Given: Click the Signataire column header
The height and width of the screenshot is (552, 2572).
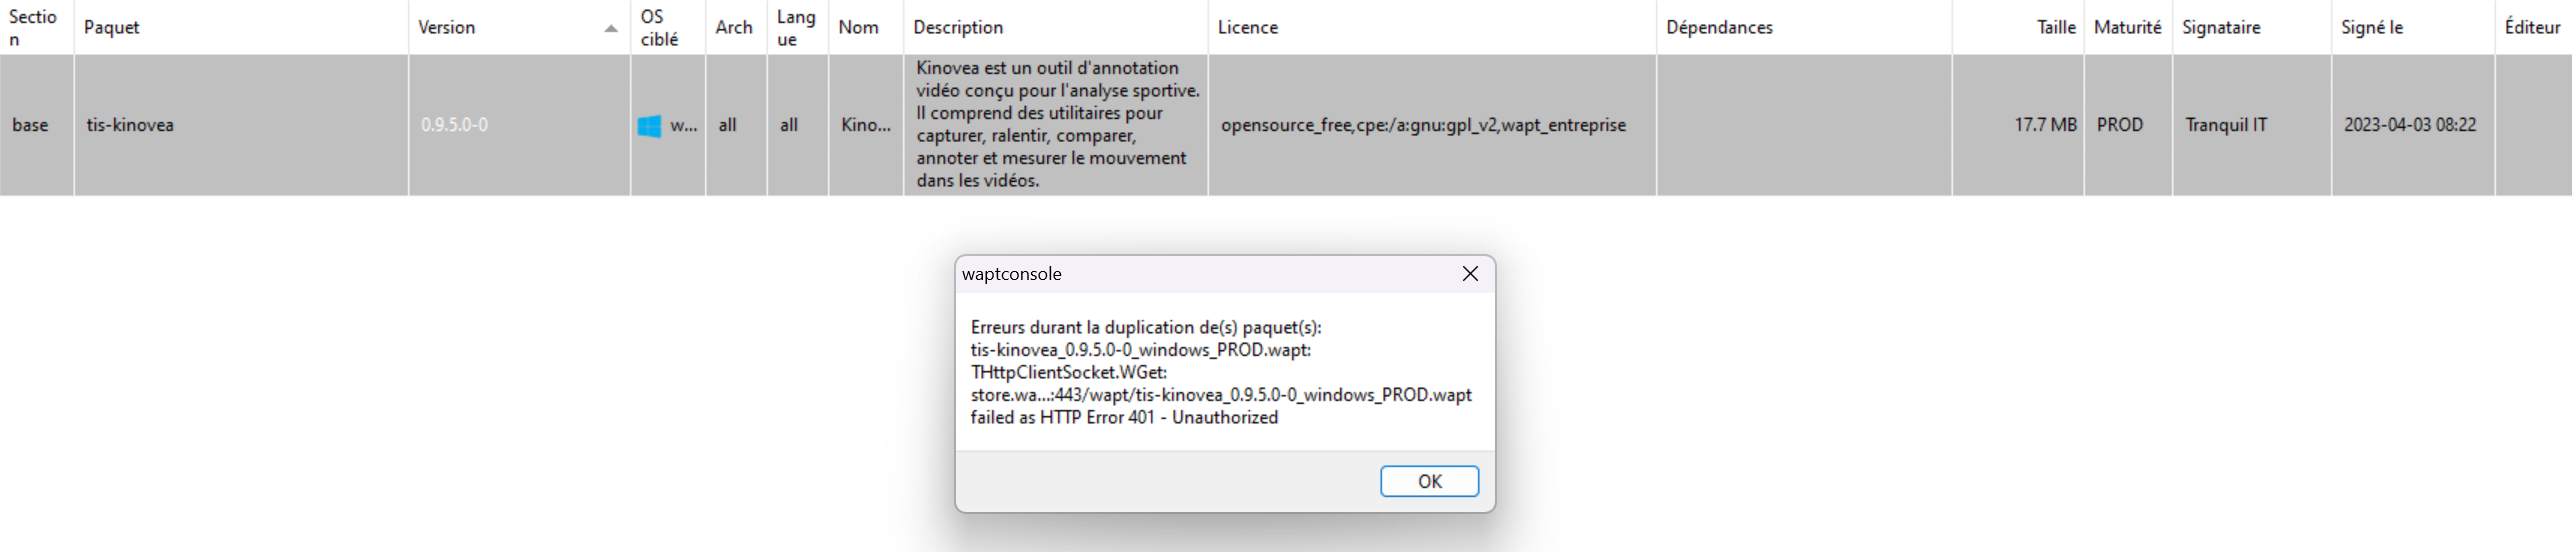Looking at the screenshot, I should pos(2251,27).
